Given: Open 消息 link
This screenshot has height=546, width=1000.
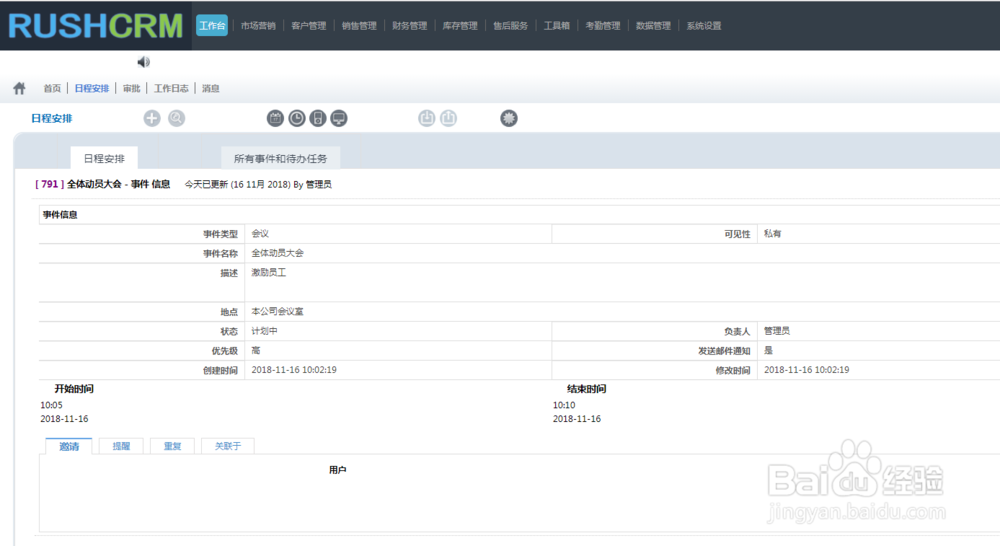Looking at the screenshot, I should tap(210, 88).
